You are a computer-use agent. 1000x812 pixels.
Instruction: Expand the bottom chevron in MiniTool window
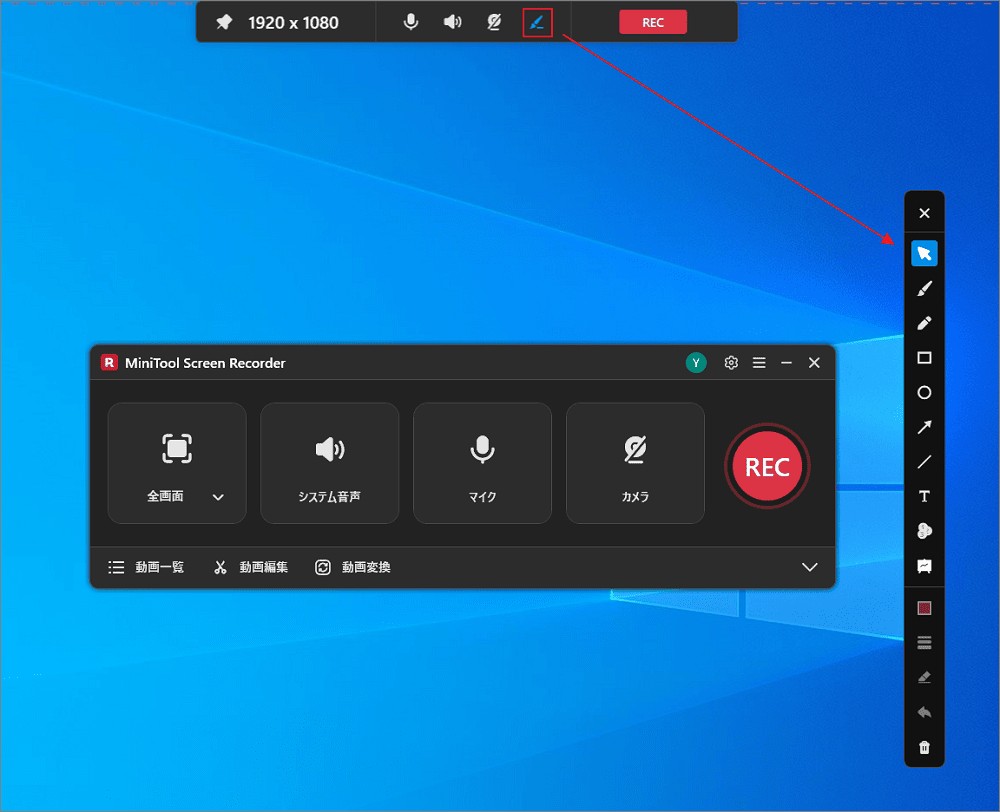click(809, 567)
